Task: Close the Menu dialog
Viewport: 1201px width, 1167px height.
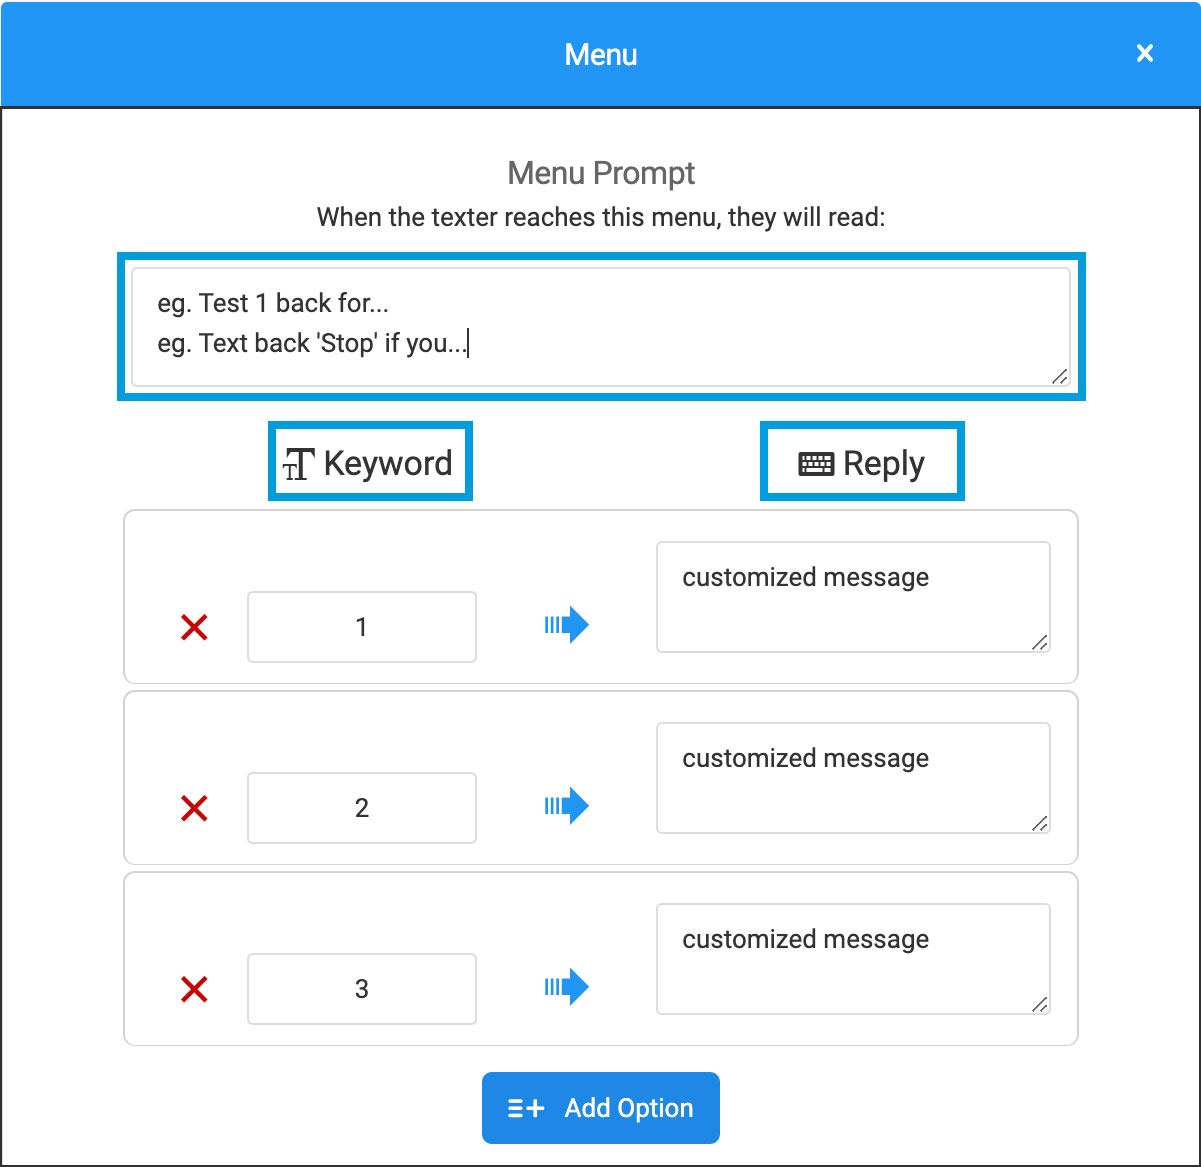Action: tap(1145, 54)
